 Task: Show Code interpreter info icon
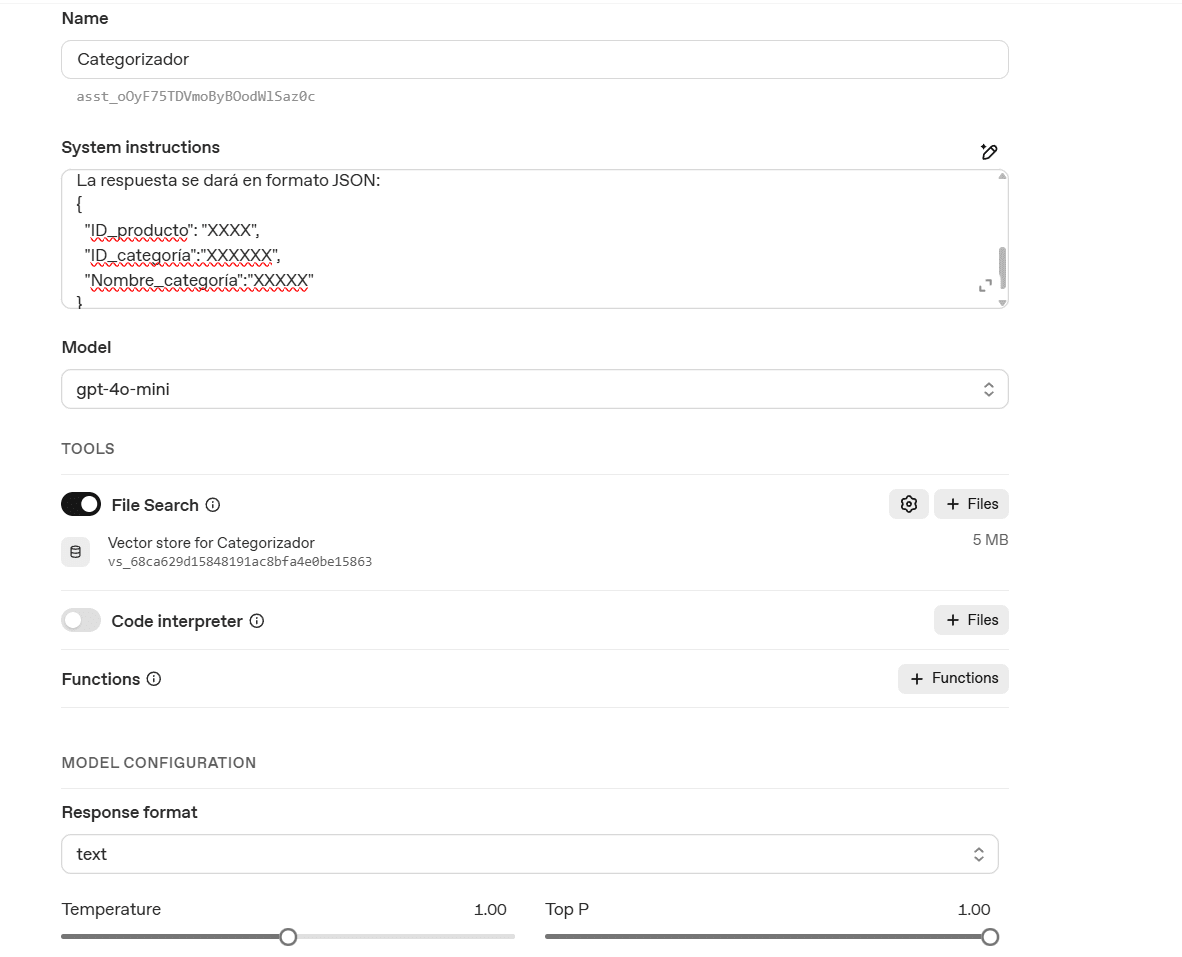(x=256, y=621)
